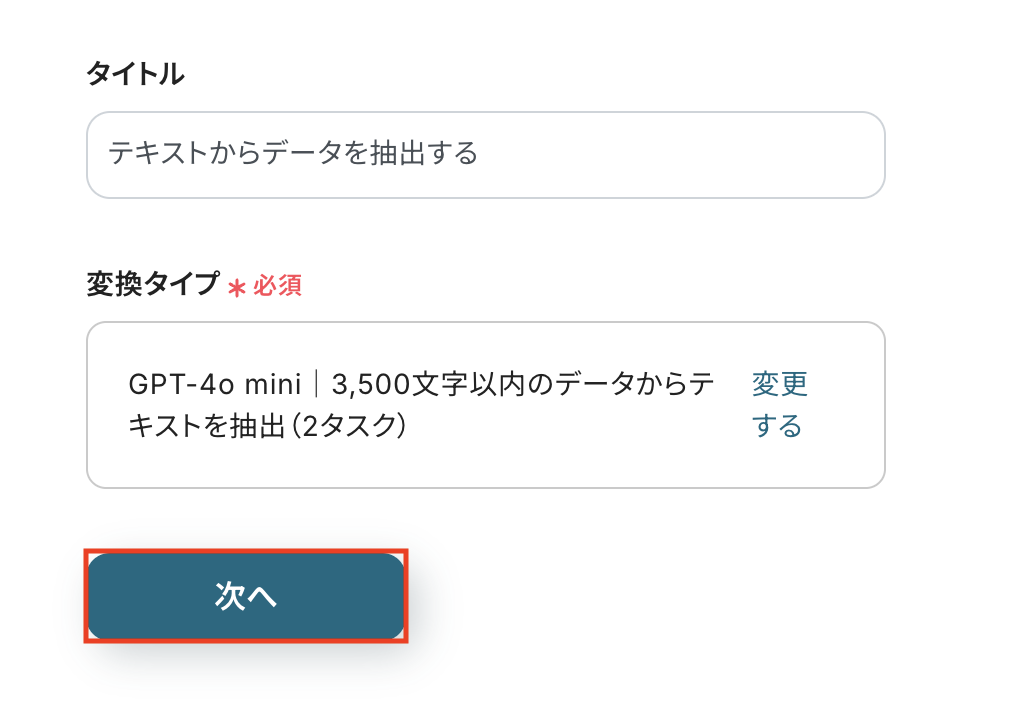This screenshot has width=1018, height=720.
Task: Click the 変換タイプ field label
Action: click(x=152, y=285)
